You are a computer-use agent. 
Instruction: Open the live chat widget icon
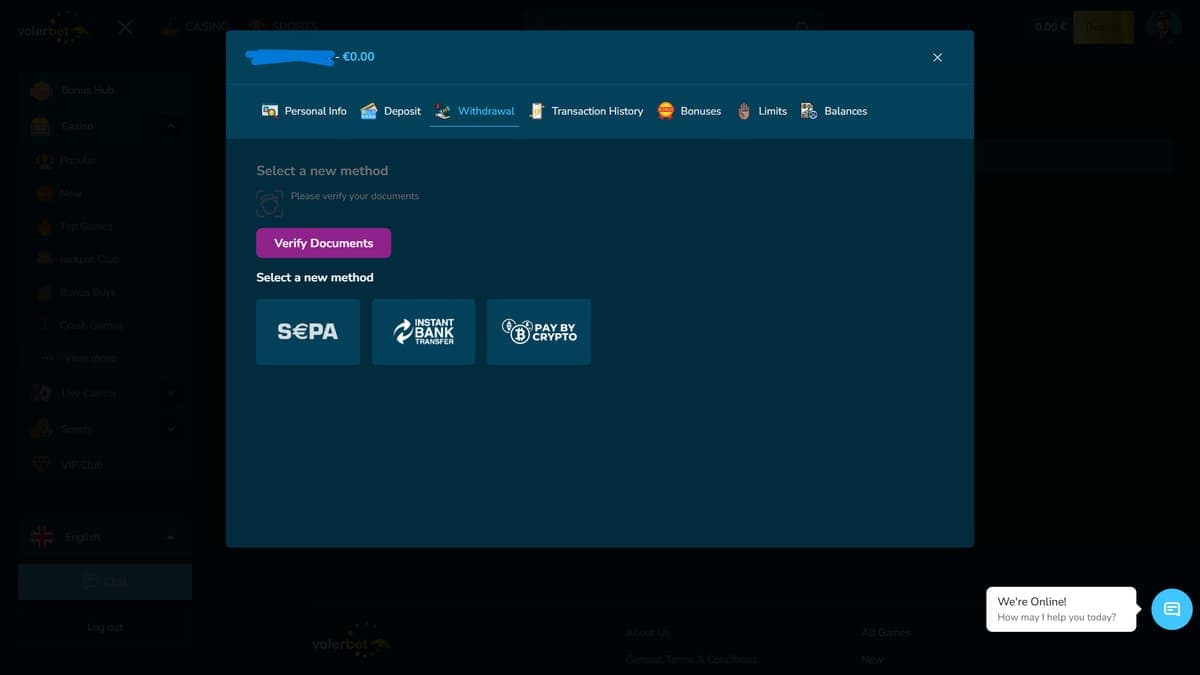tap(1172, 609)
